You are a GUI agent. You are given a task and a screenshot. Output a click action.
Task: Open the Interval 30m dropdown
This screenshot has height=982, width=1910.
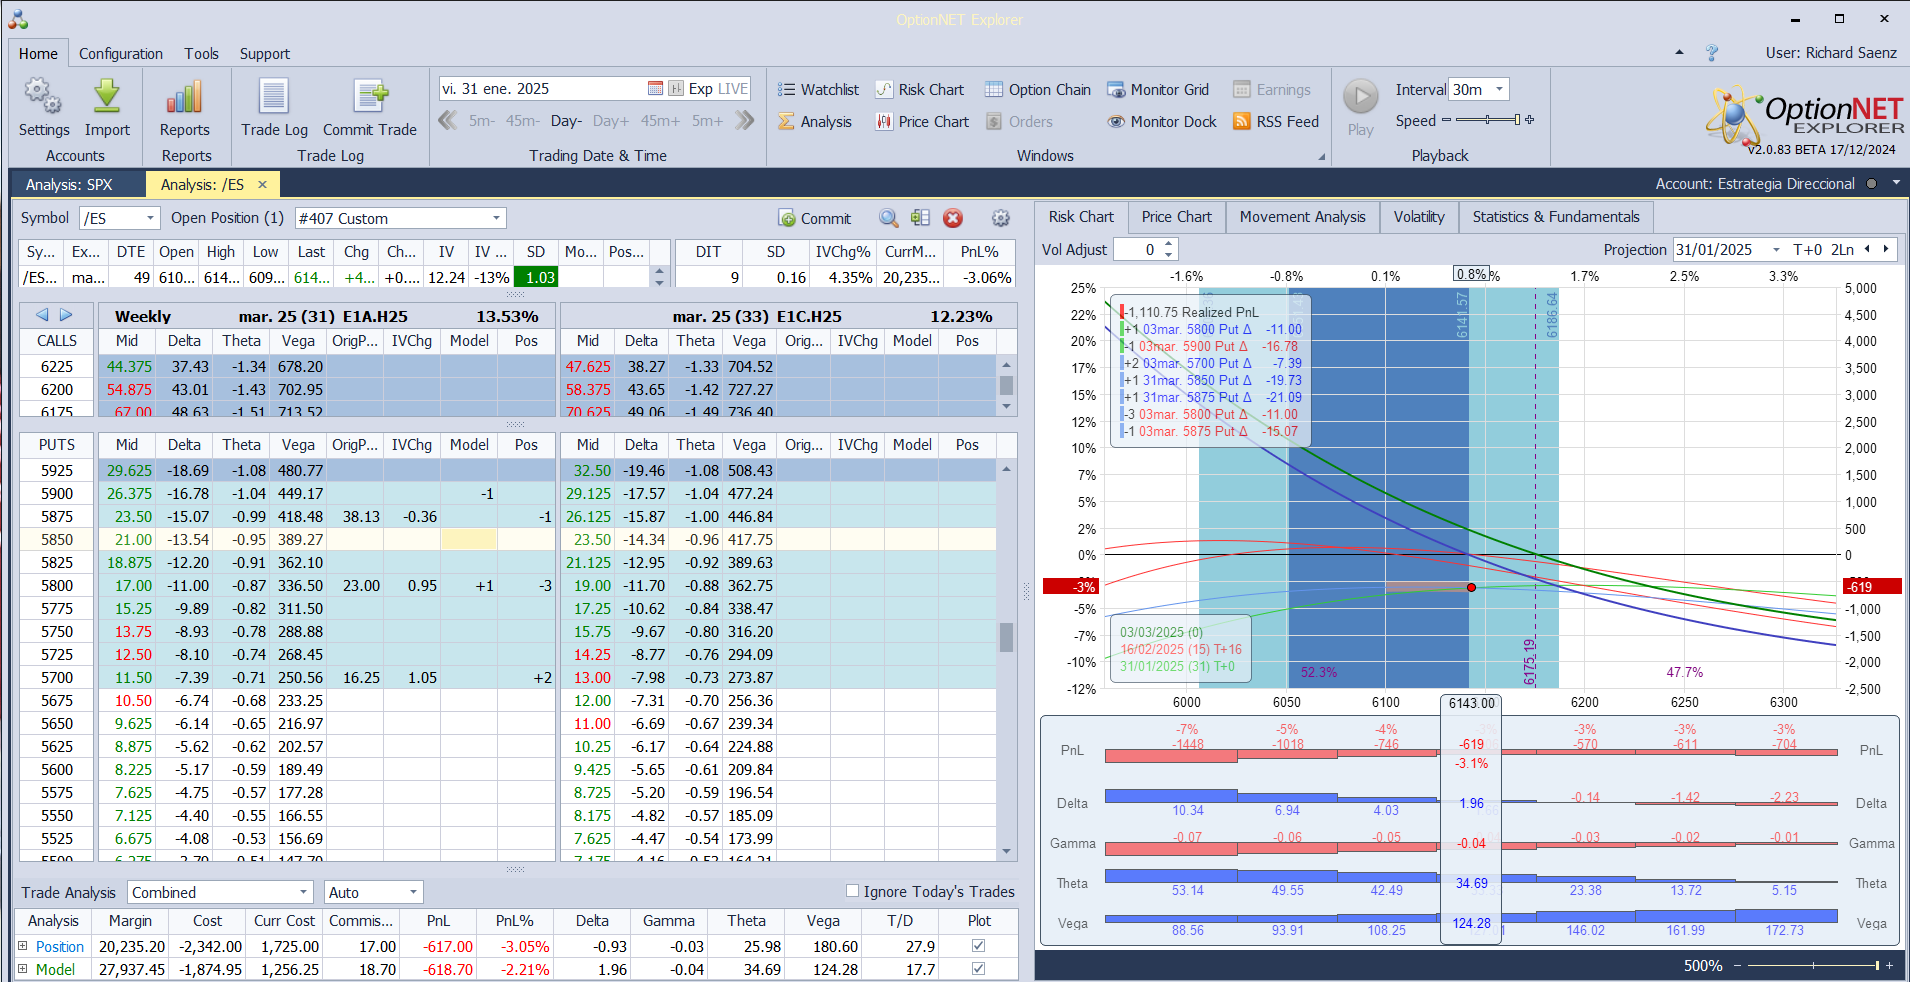click(x=1499, y=89)
